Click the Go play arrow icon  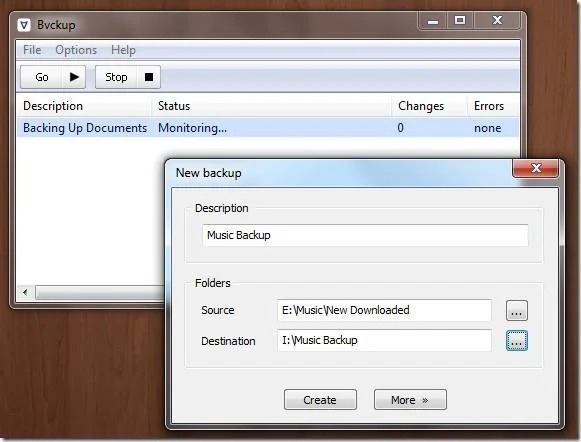click(74, 77)
